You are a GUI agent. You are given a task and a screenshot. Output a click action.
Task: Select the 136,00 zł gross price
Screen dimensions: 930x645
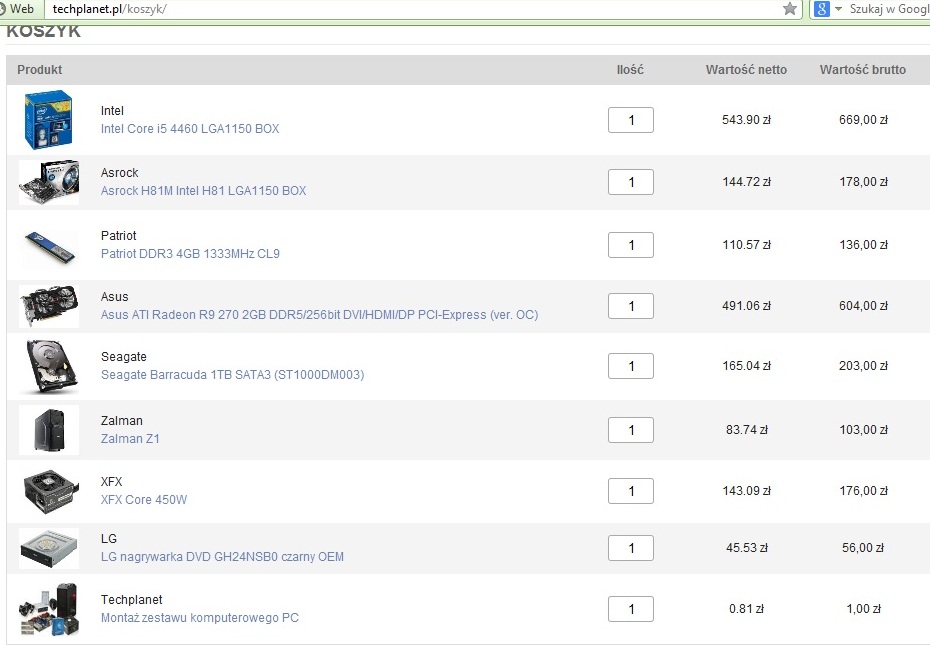coord(864,245)
